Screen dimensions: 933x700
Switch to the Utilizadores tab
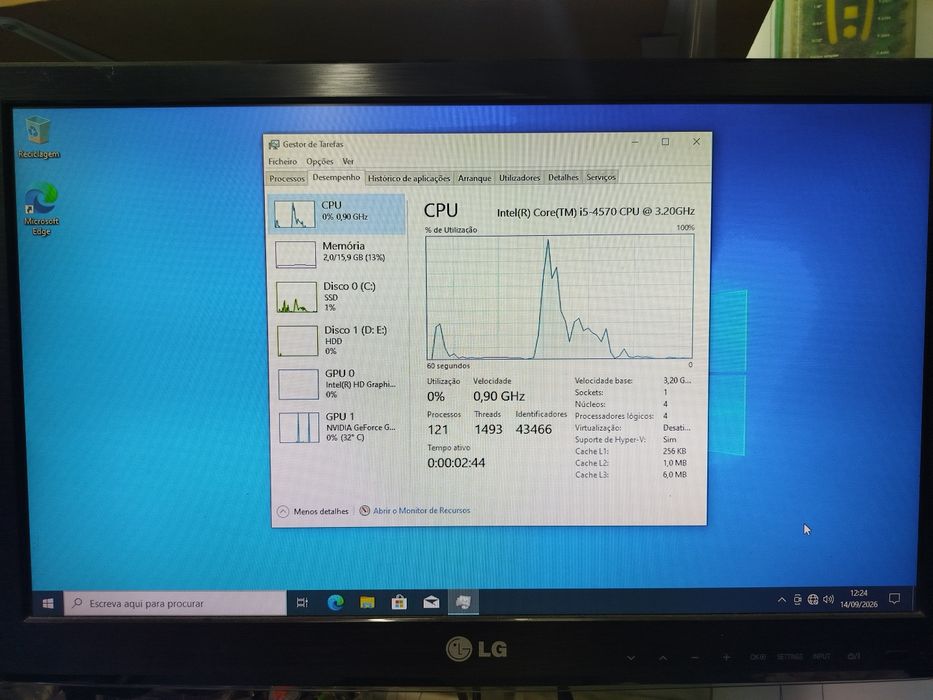pos(519,177)
